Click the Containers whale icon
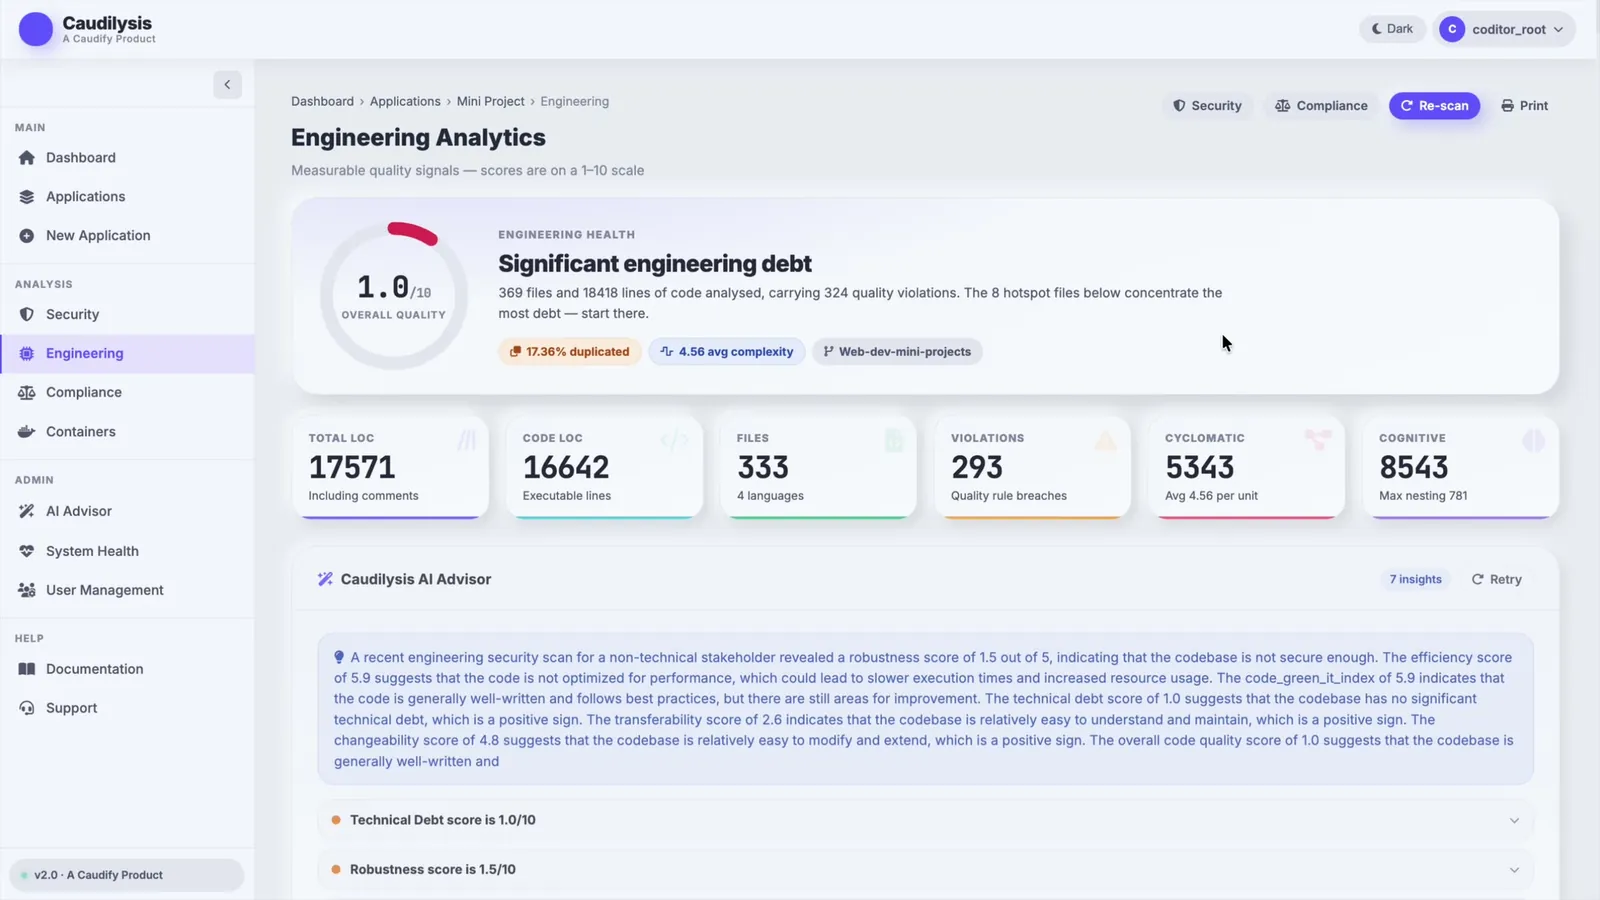 pyautogui.click(x=27, y=432)
